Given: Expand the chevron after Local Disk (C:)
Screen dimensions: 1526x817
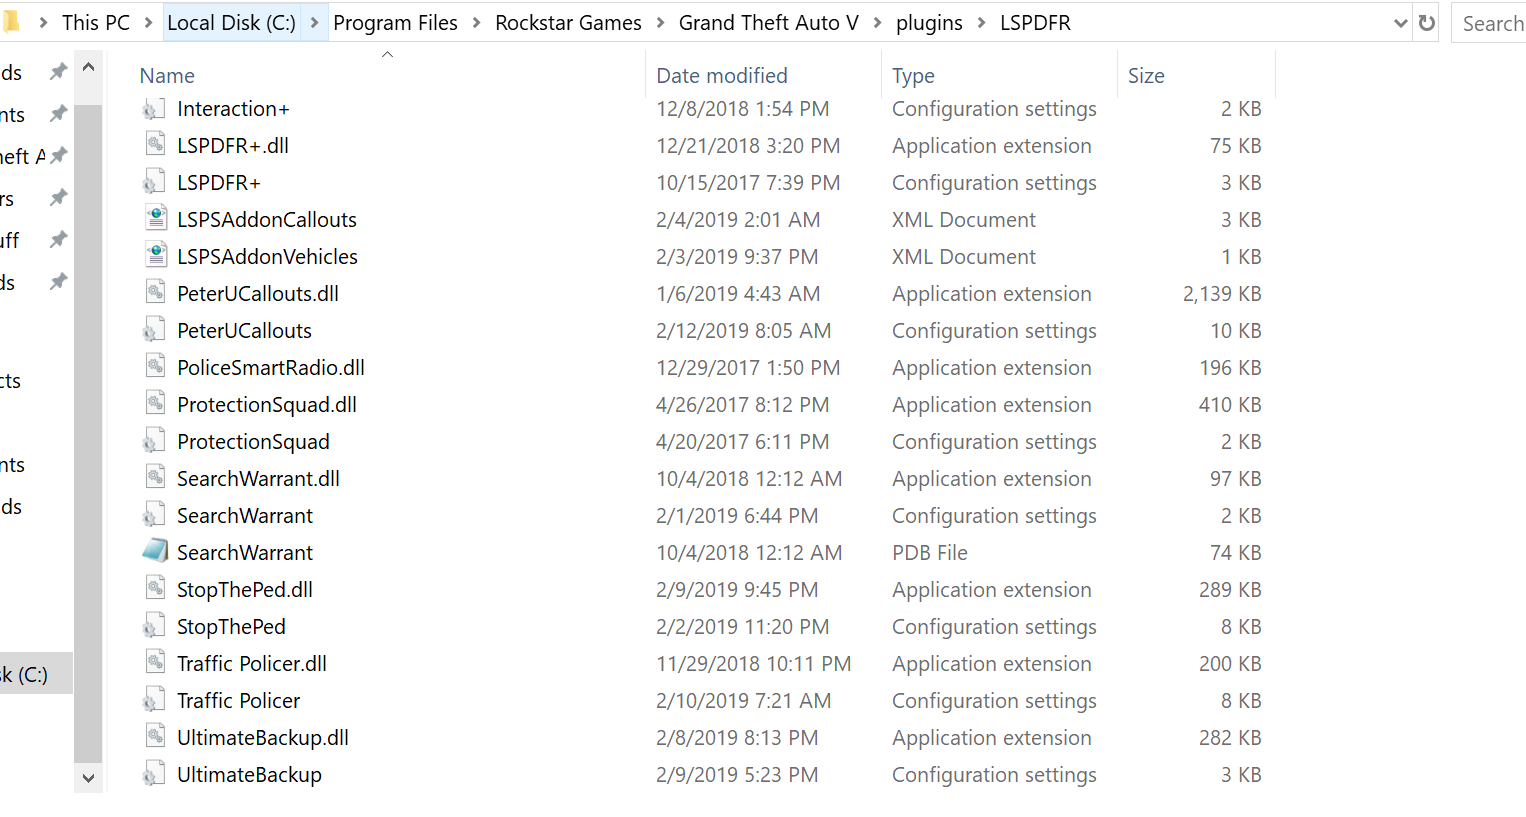Looking at the screenshot, I should point(315,23).
